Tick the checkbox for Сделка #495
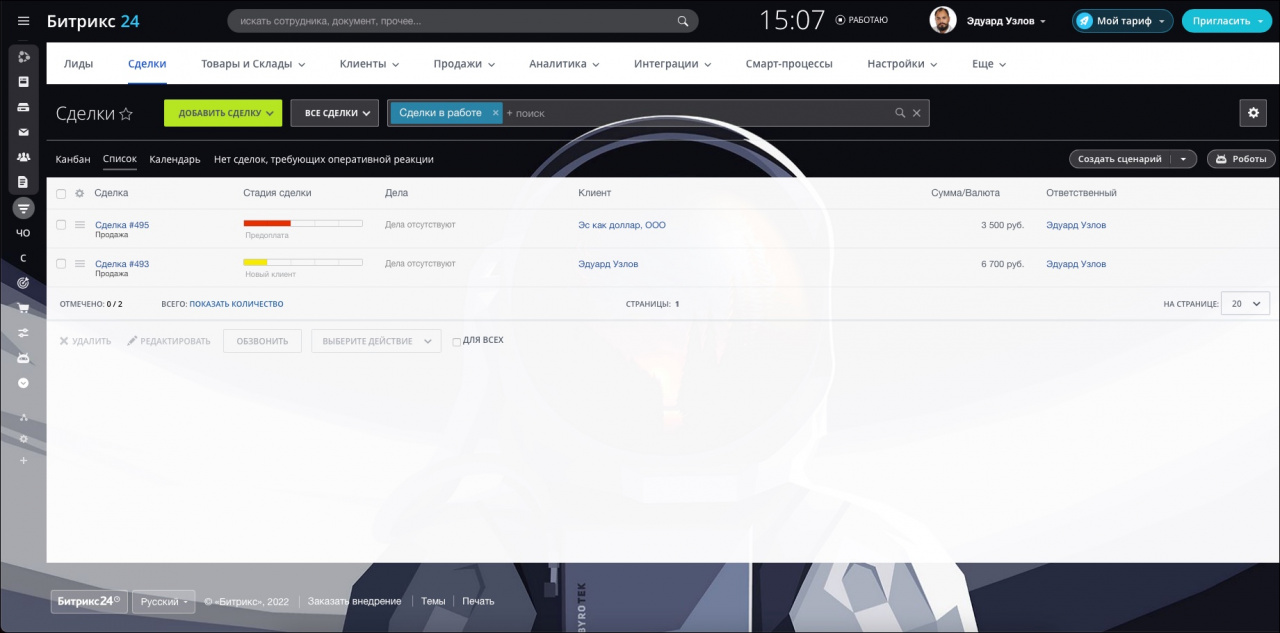The width and height of the screenshot is (1280, 633). 61,225
